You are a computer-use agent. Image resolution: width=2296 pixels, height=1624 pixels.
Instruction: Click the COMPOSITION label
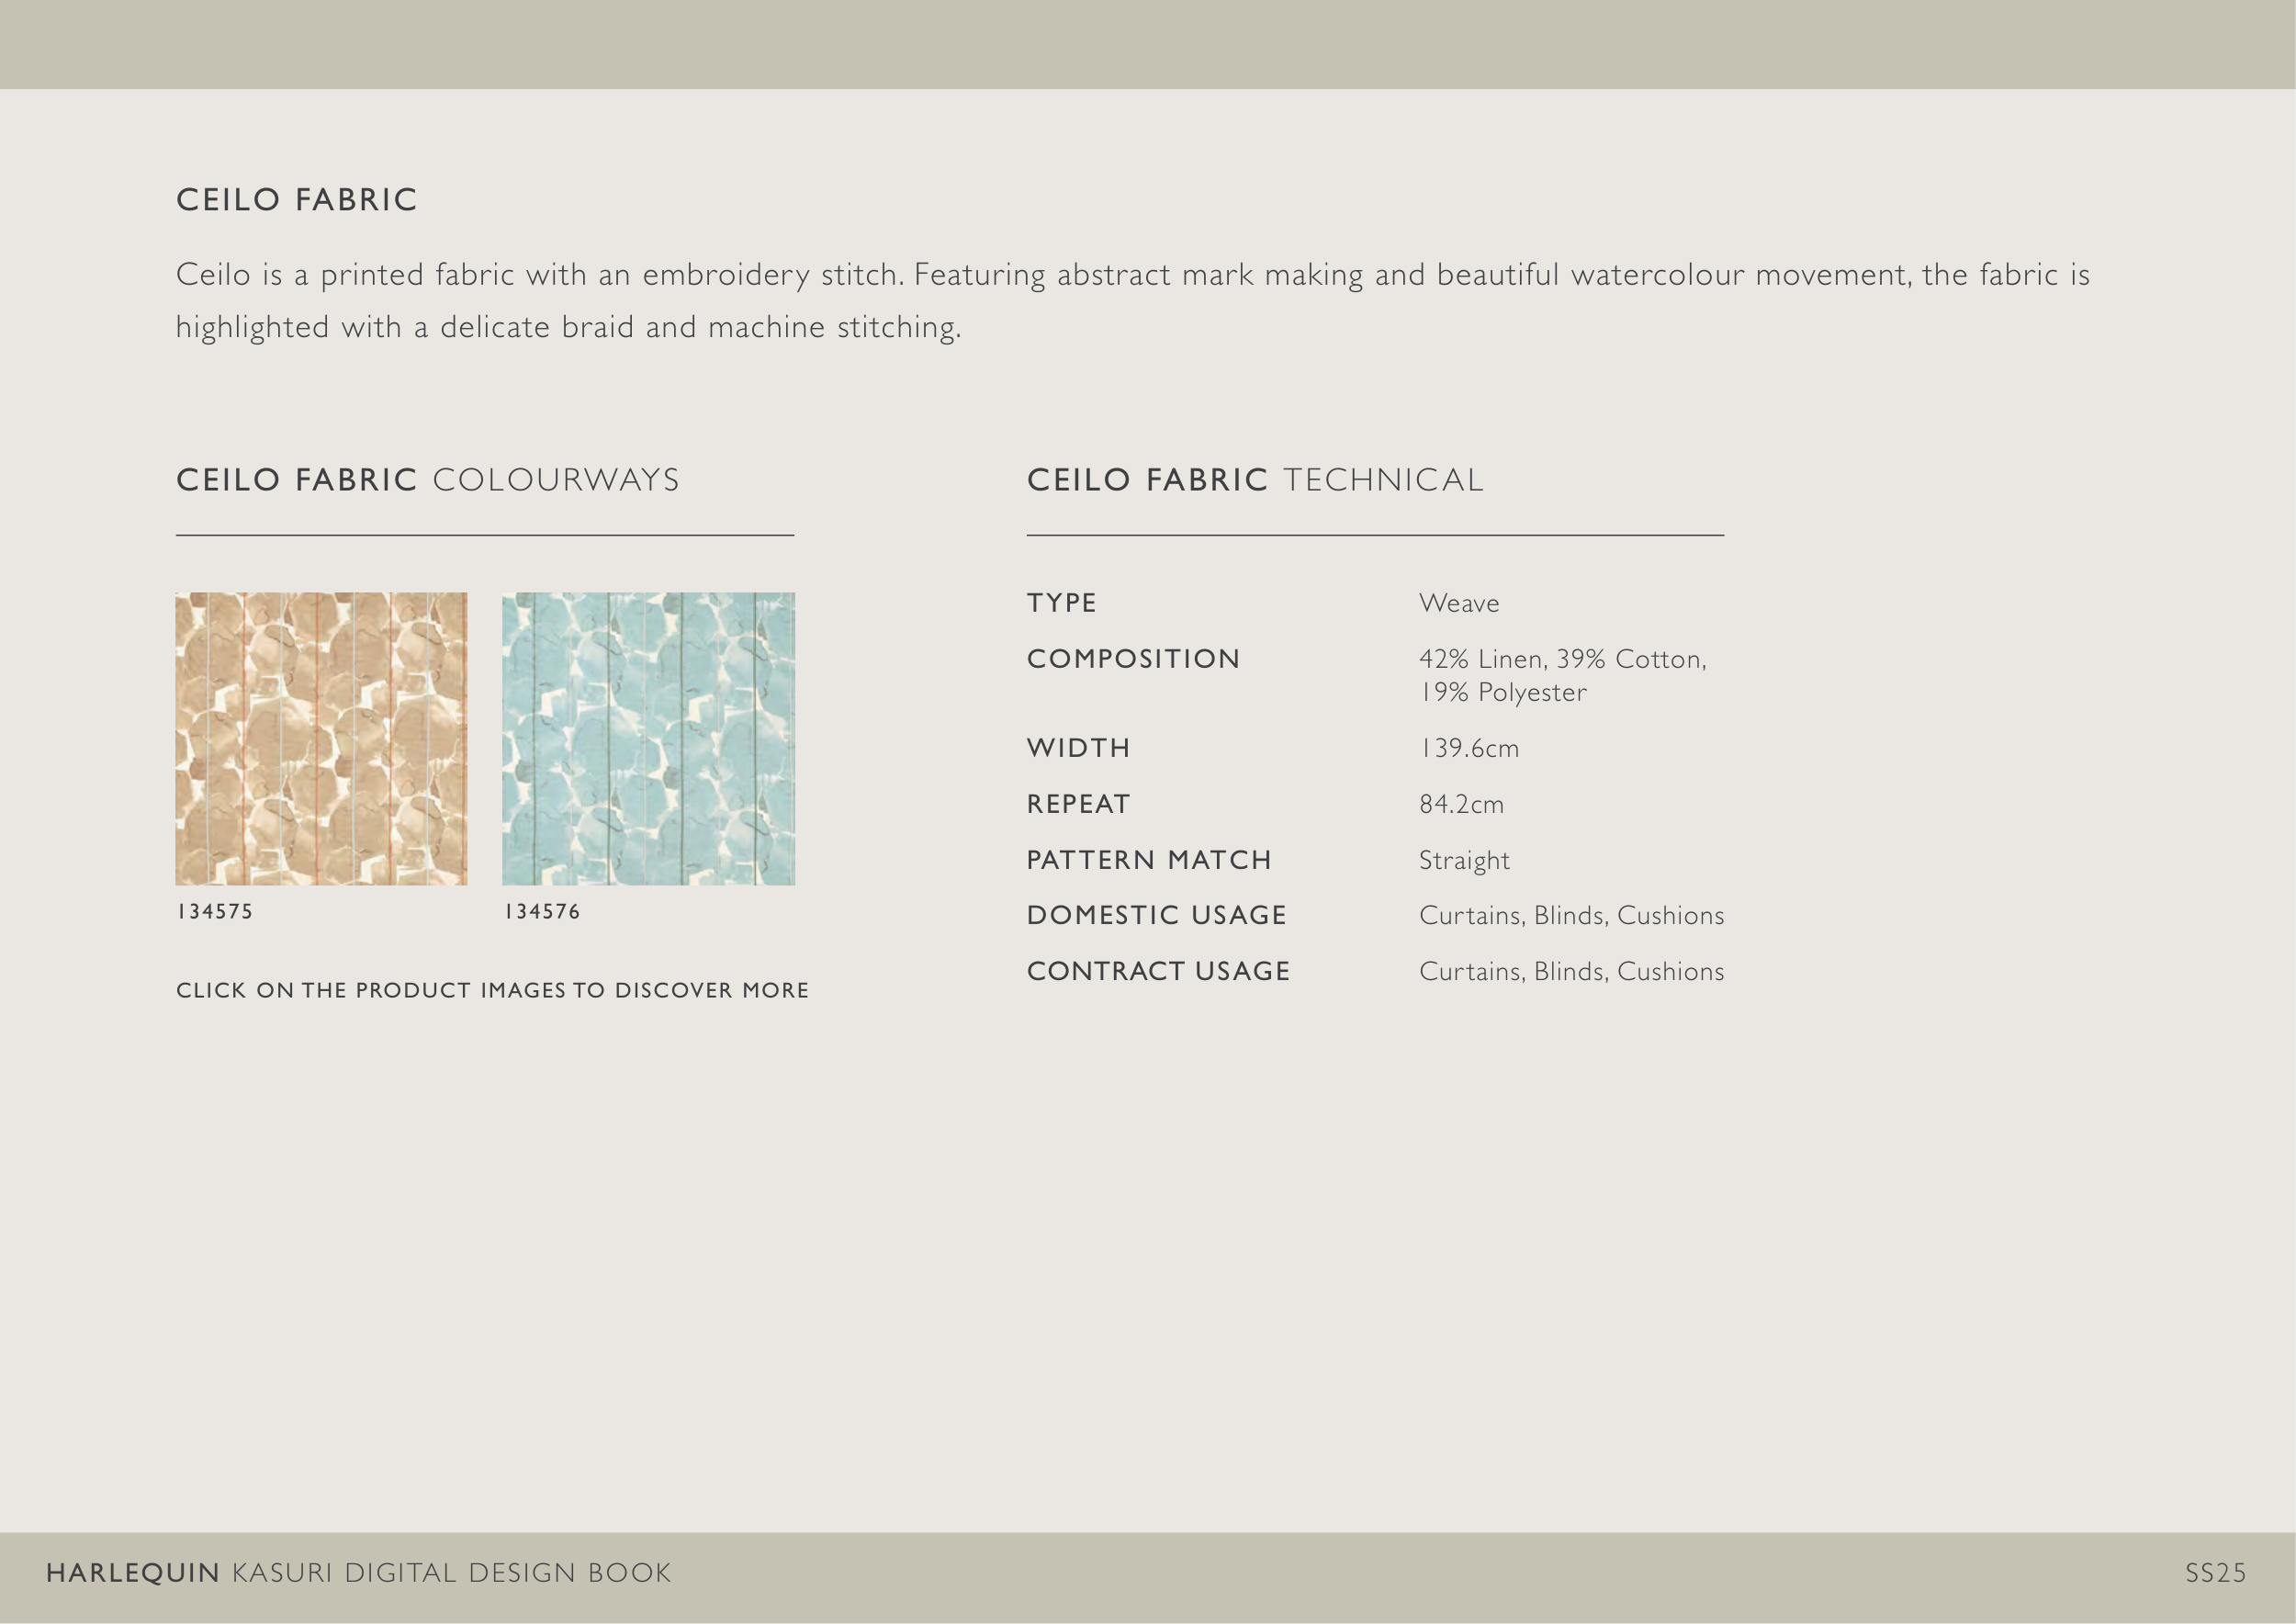pyautogui.click(x=1133, y=659)
